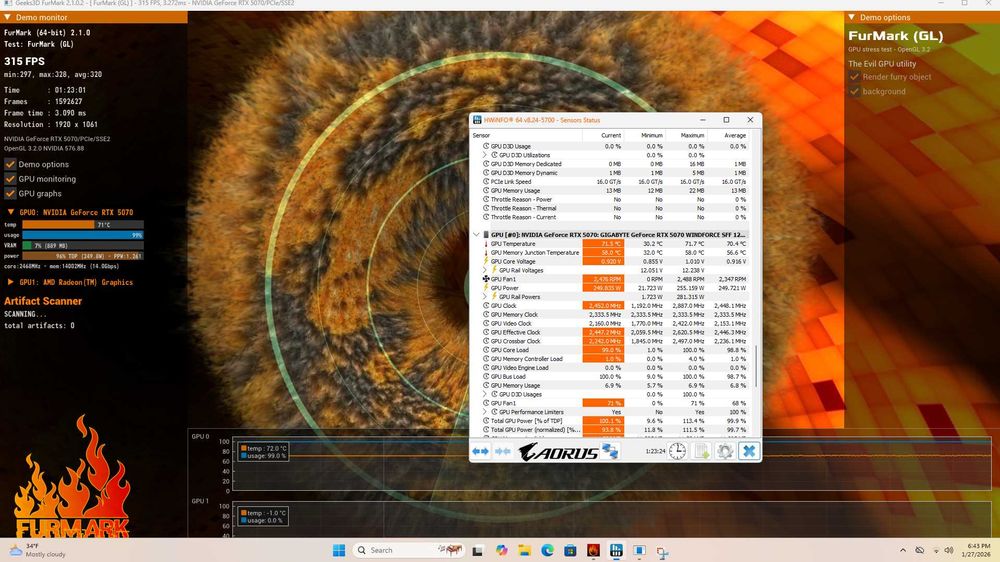Screen dimensions: 1000x562
Task: Click the thermometer icon beside GPU Temperature
Action: pos(486,244)
